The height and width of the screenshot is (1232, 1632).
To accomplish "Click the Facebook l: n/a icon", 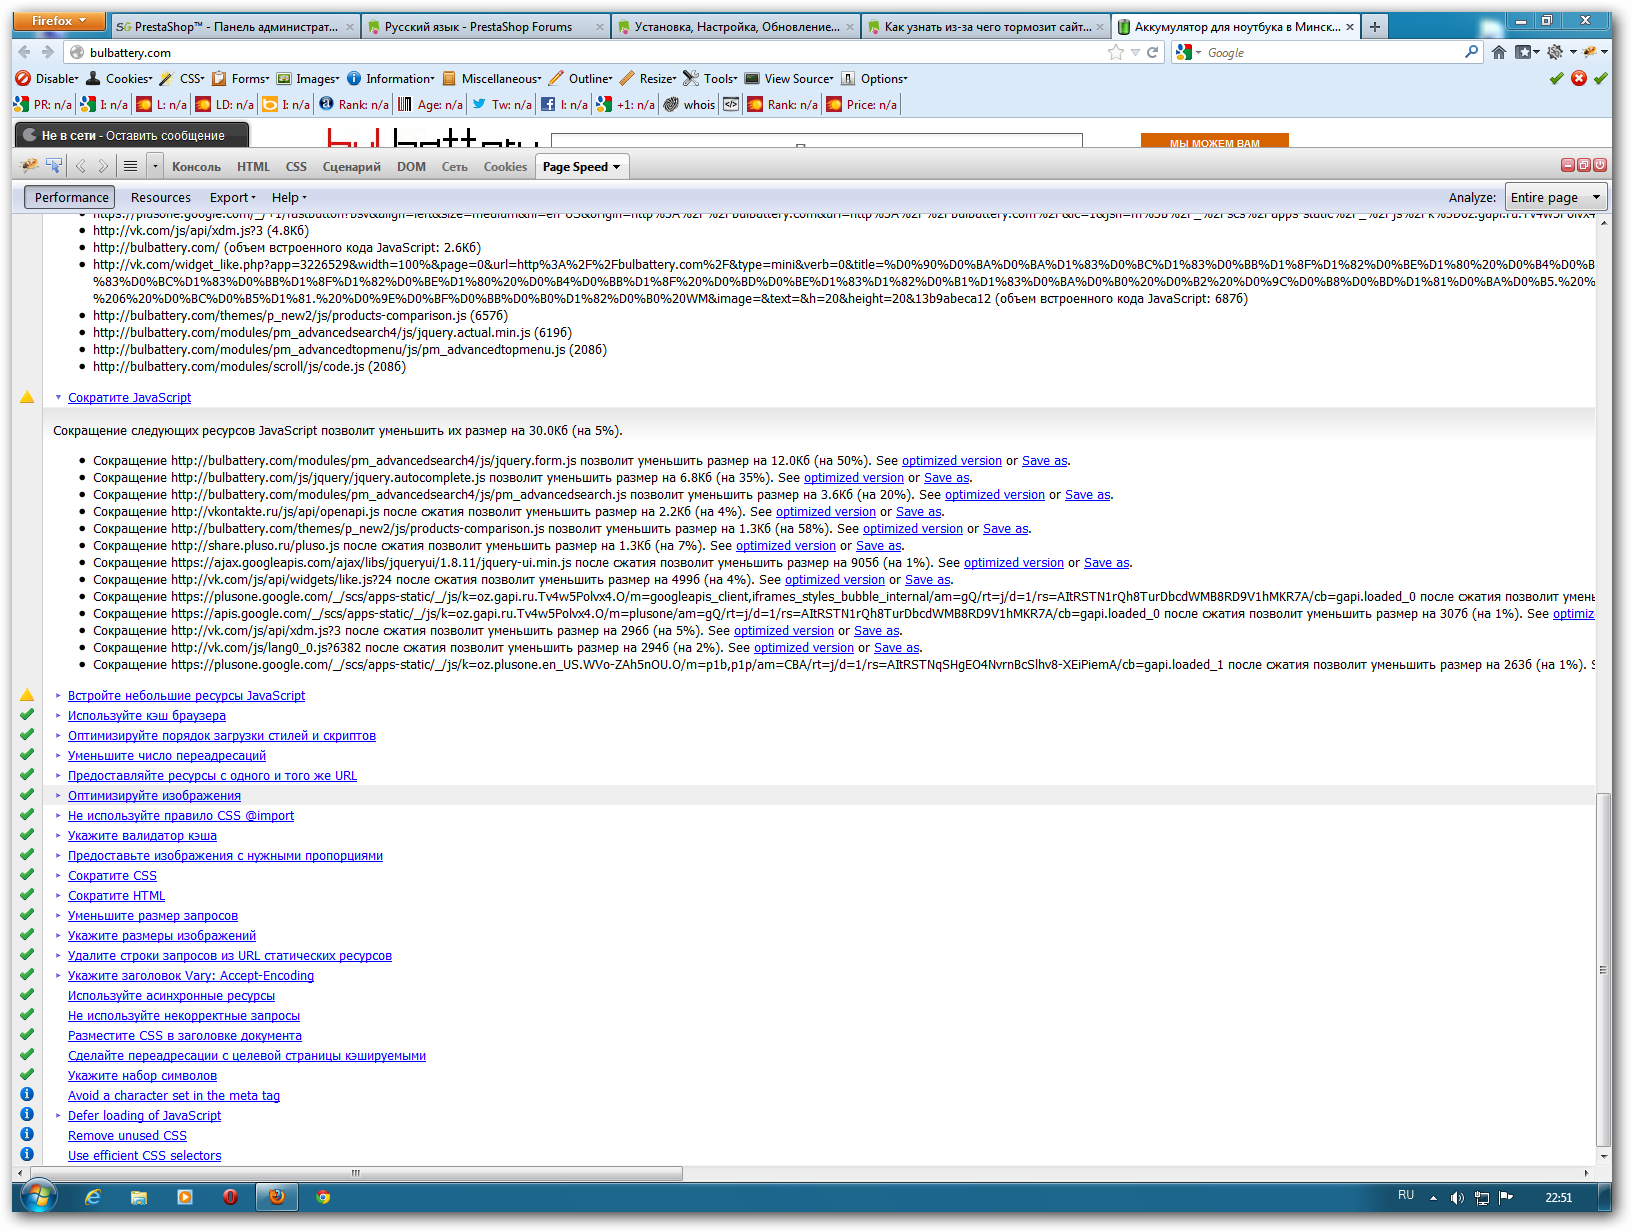I will (548, 104).
